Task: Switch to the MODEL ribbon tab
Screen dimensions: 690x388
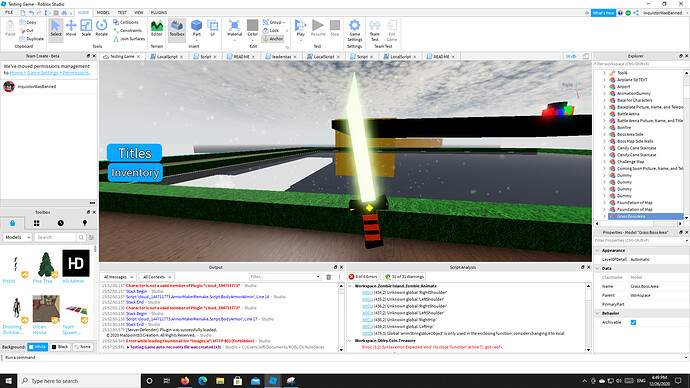Action: (x=103, y=13)
